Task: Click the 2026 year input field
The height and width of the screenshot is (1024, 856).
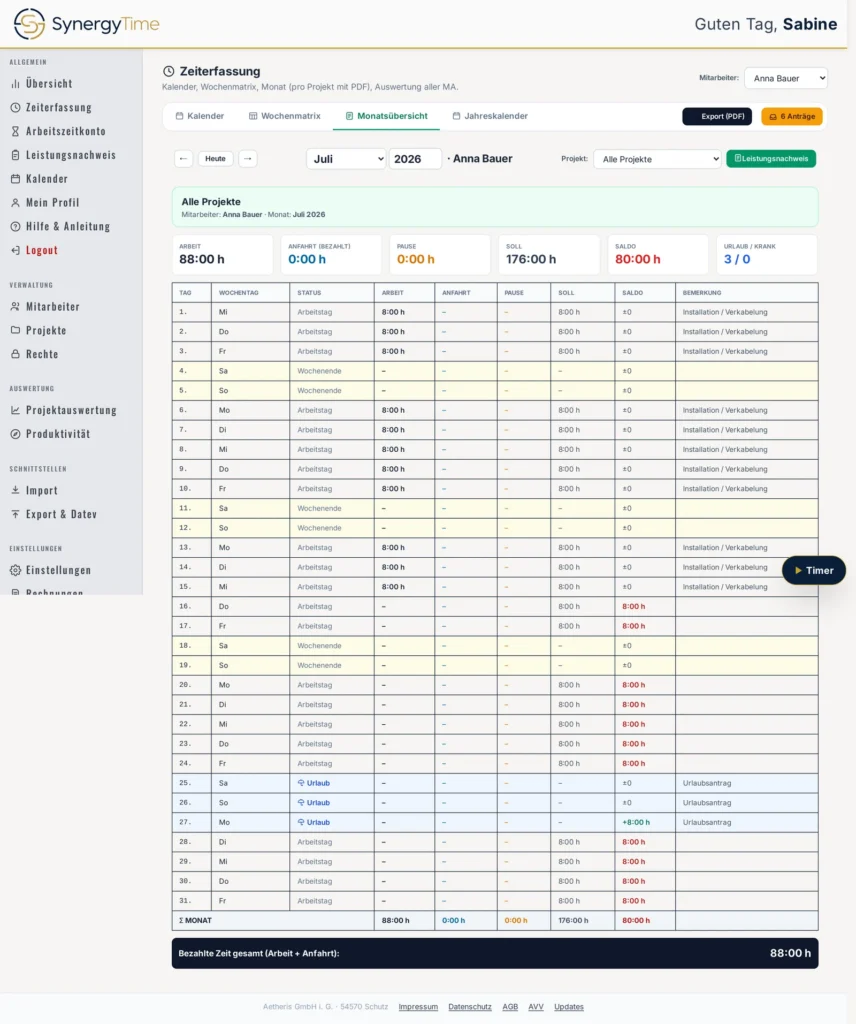Action: tap(415, 159)
